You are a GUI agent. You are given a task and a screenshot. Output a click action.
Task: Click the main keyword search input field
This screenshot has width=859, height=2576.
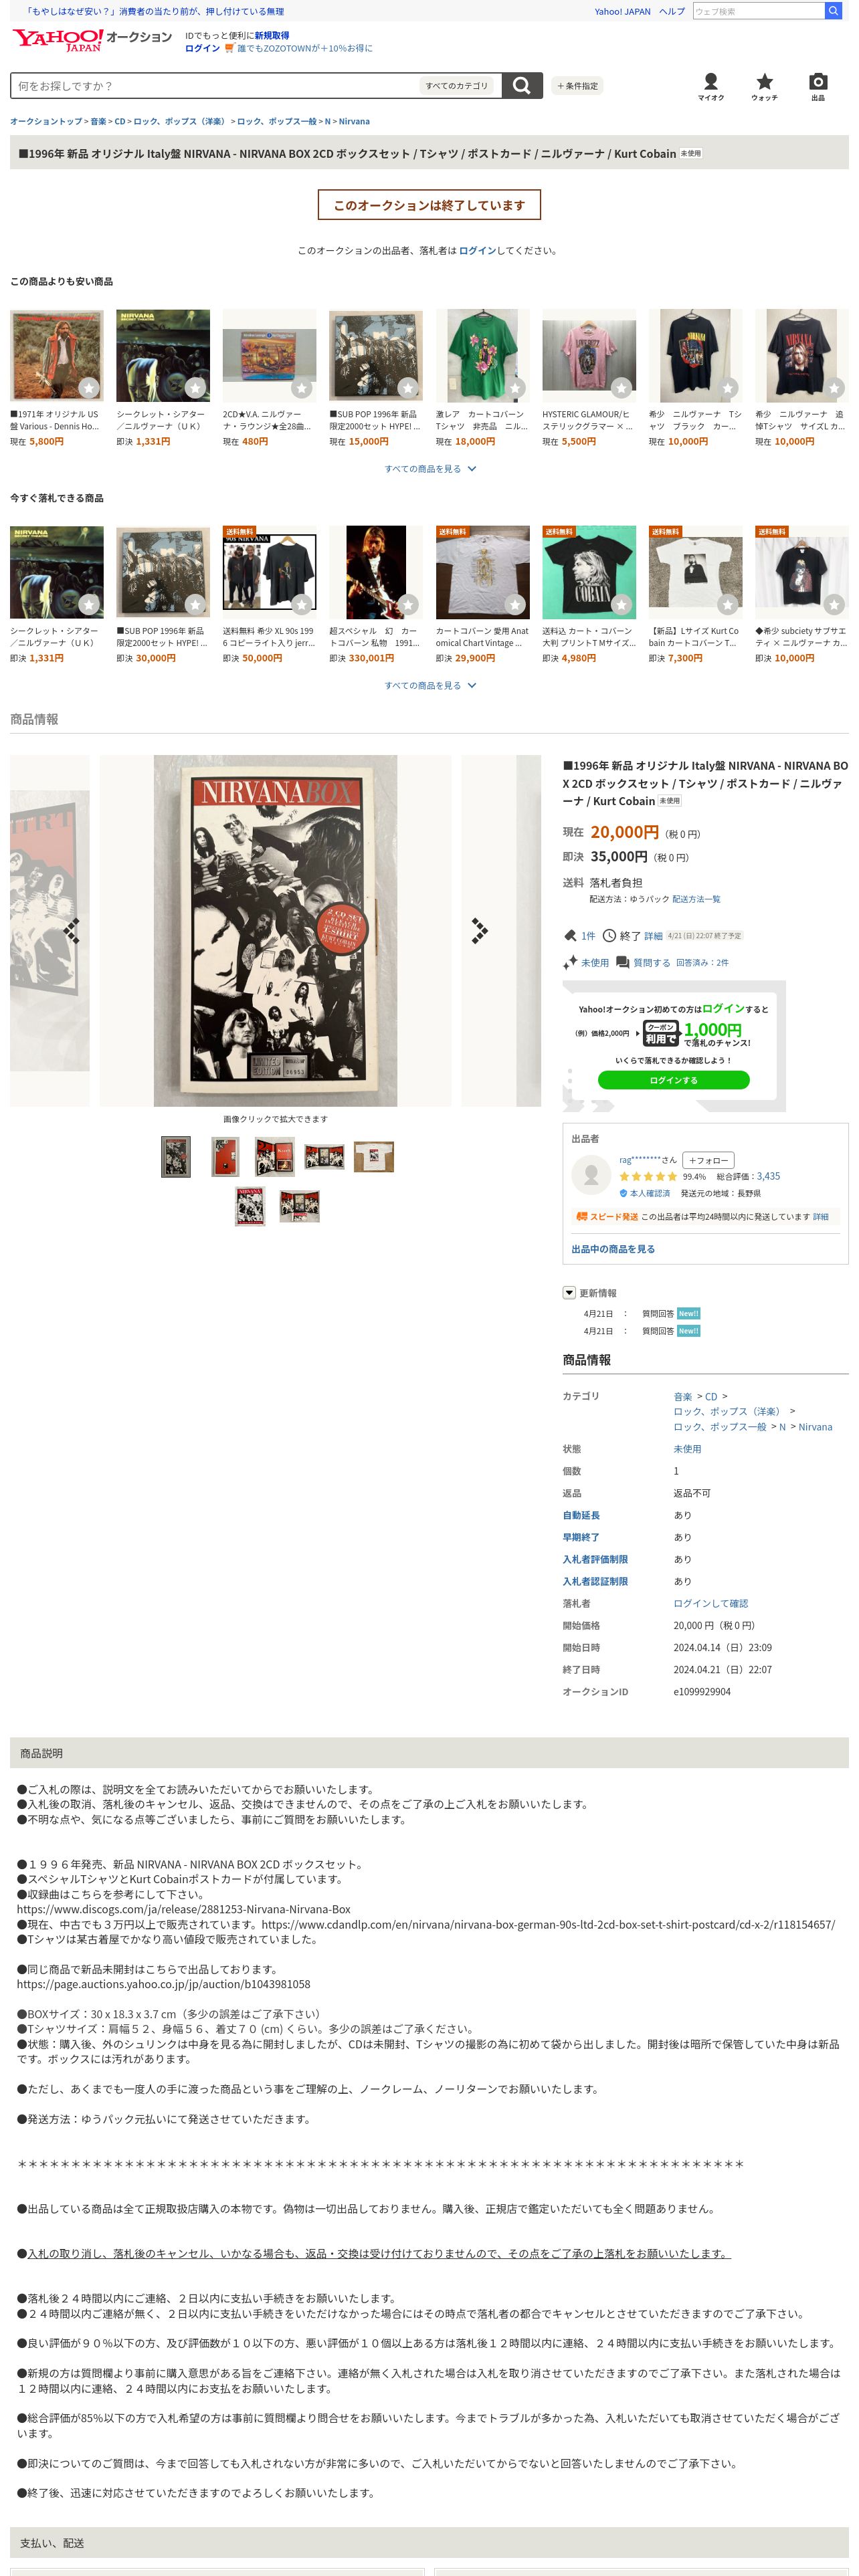(215, 86)
